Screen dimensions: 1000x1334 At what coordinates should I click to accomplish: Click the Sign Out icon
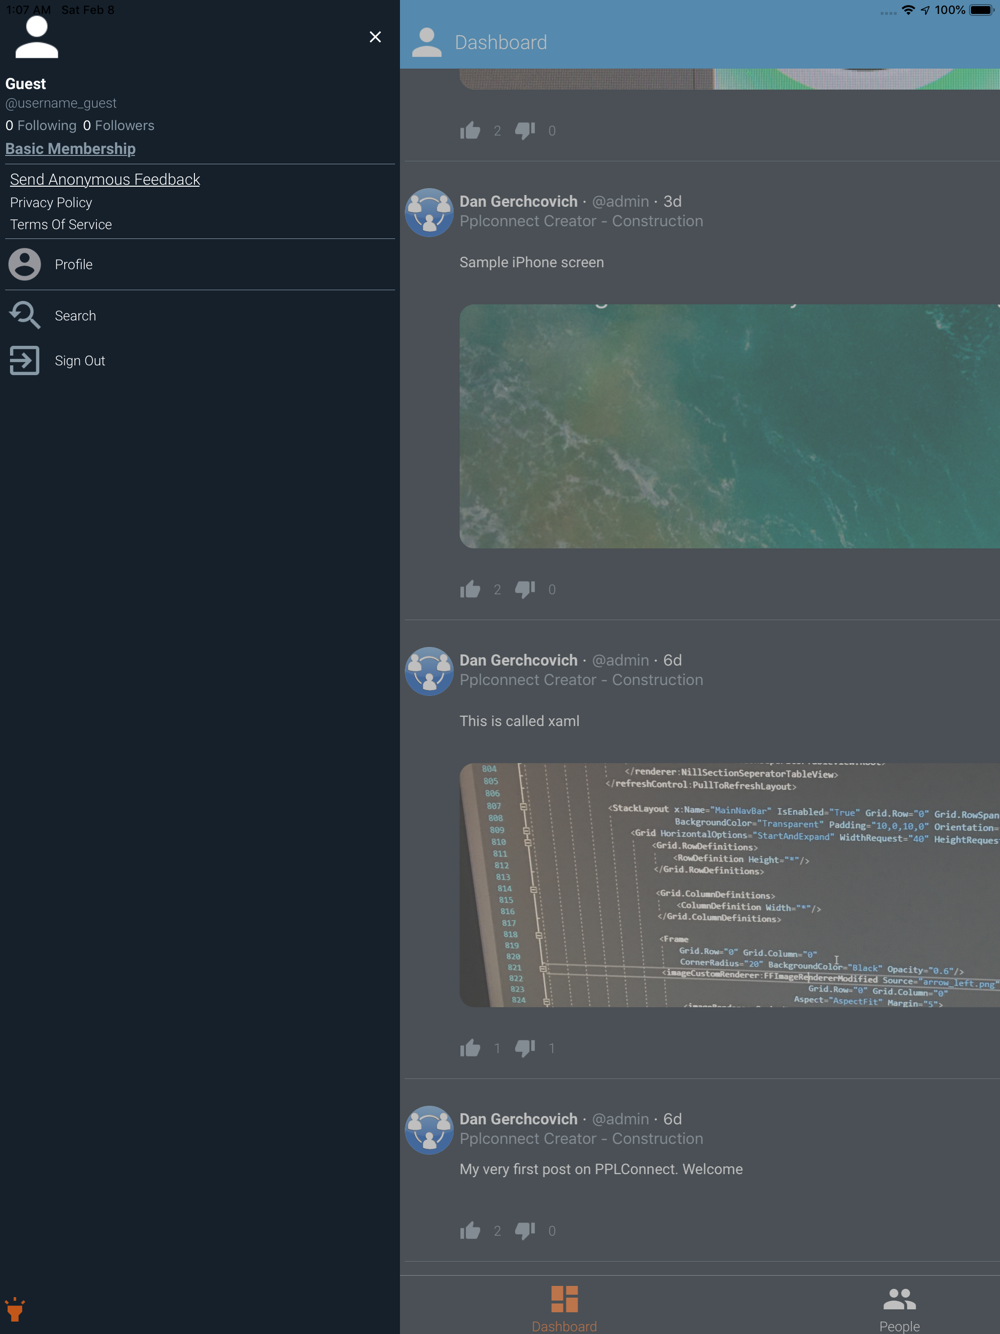pyautogui.click(x=25, y=361)
